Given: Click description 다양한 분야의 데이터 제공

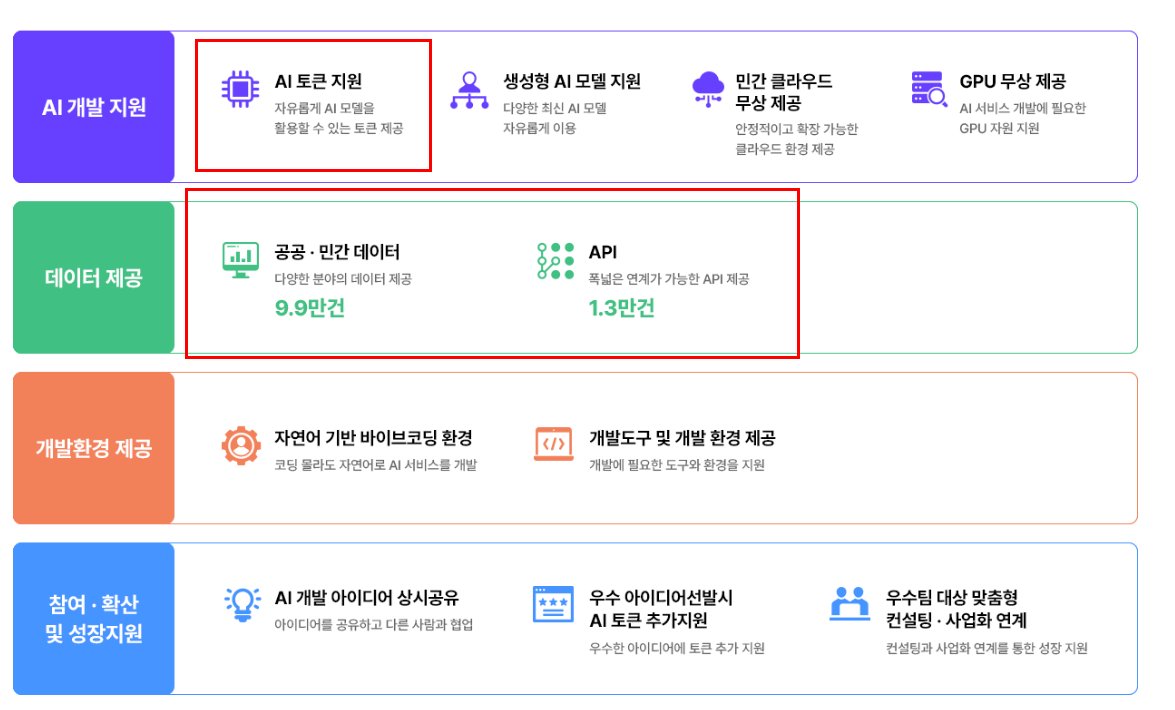Looking at the screenshot, I should pyautogui.click(x=342, y=279).
